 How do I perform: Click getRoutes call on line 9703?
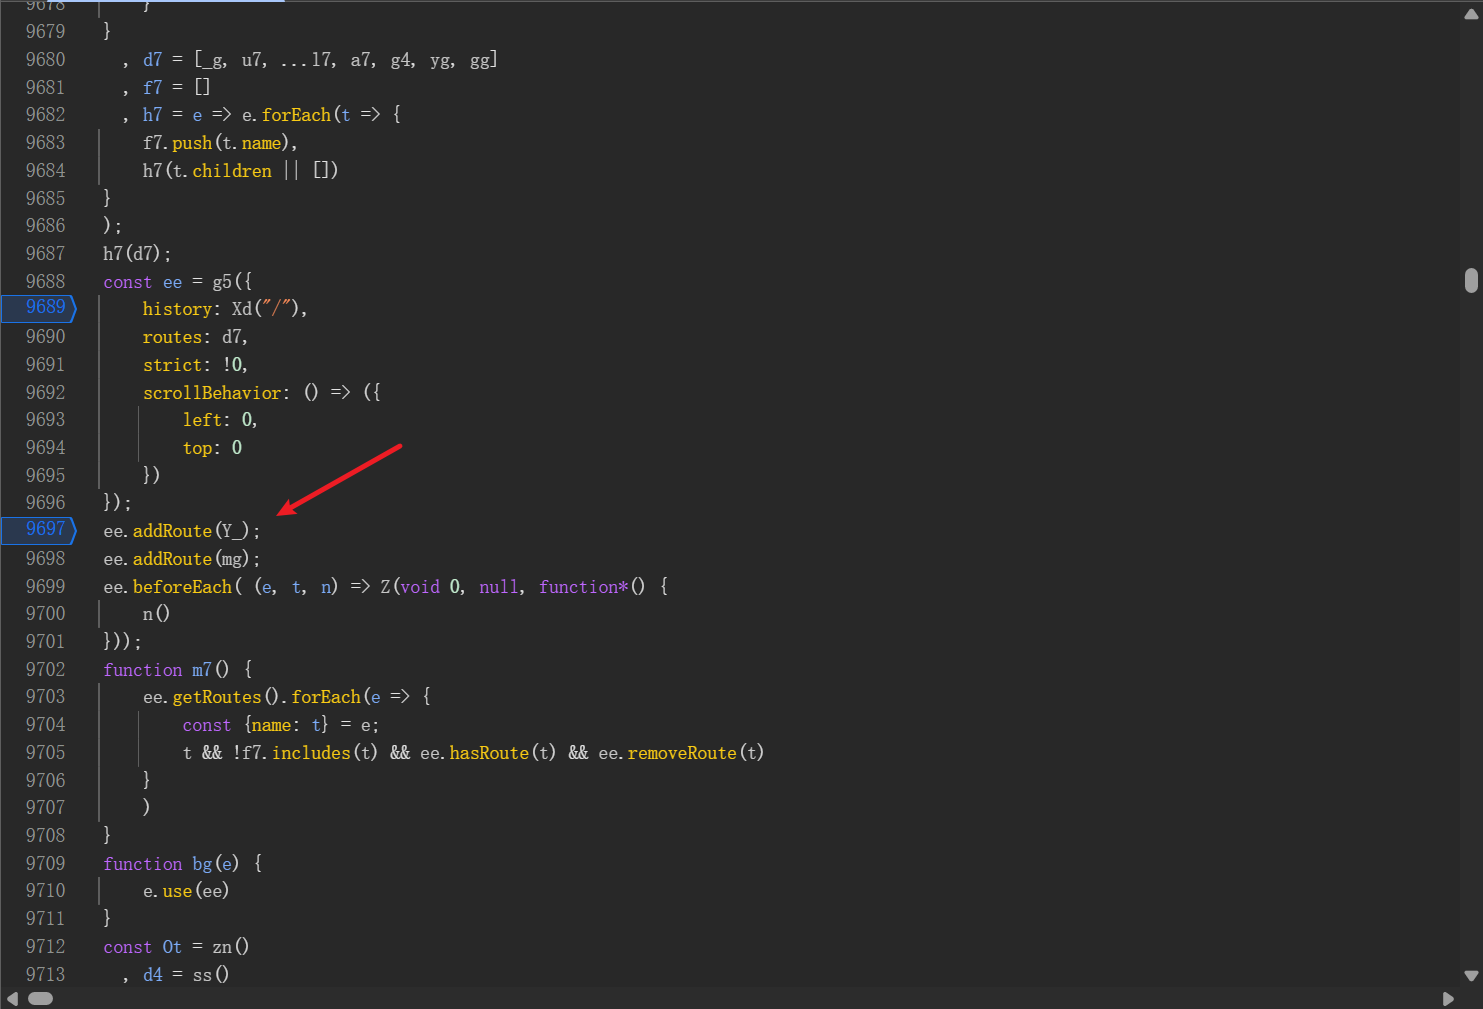point(216,697)
